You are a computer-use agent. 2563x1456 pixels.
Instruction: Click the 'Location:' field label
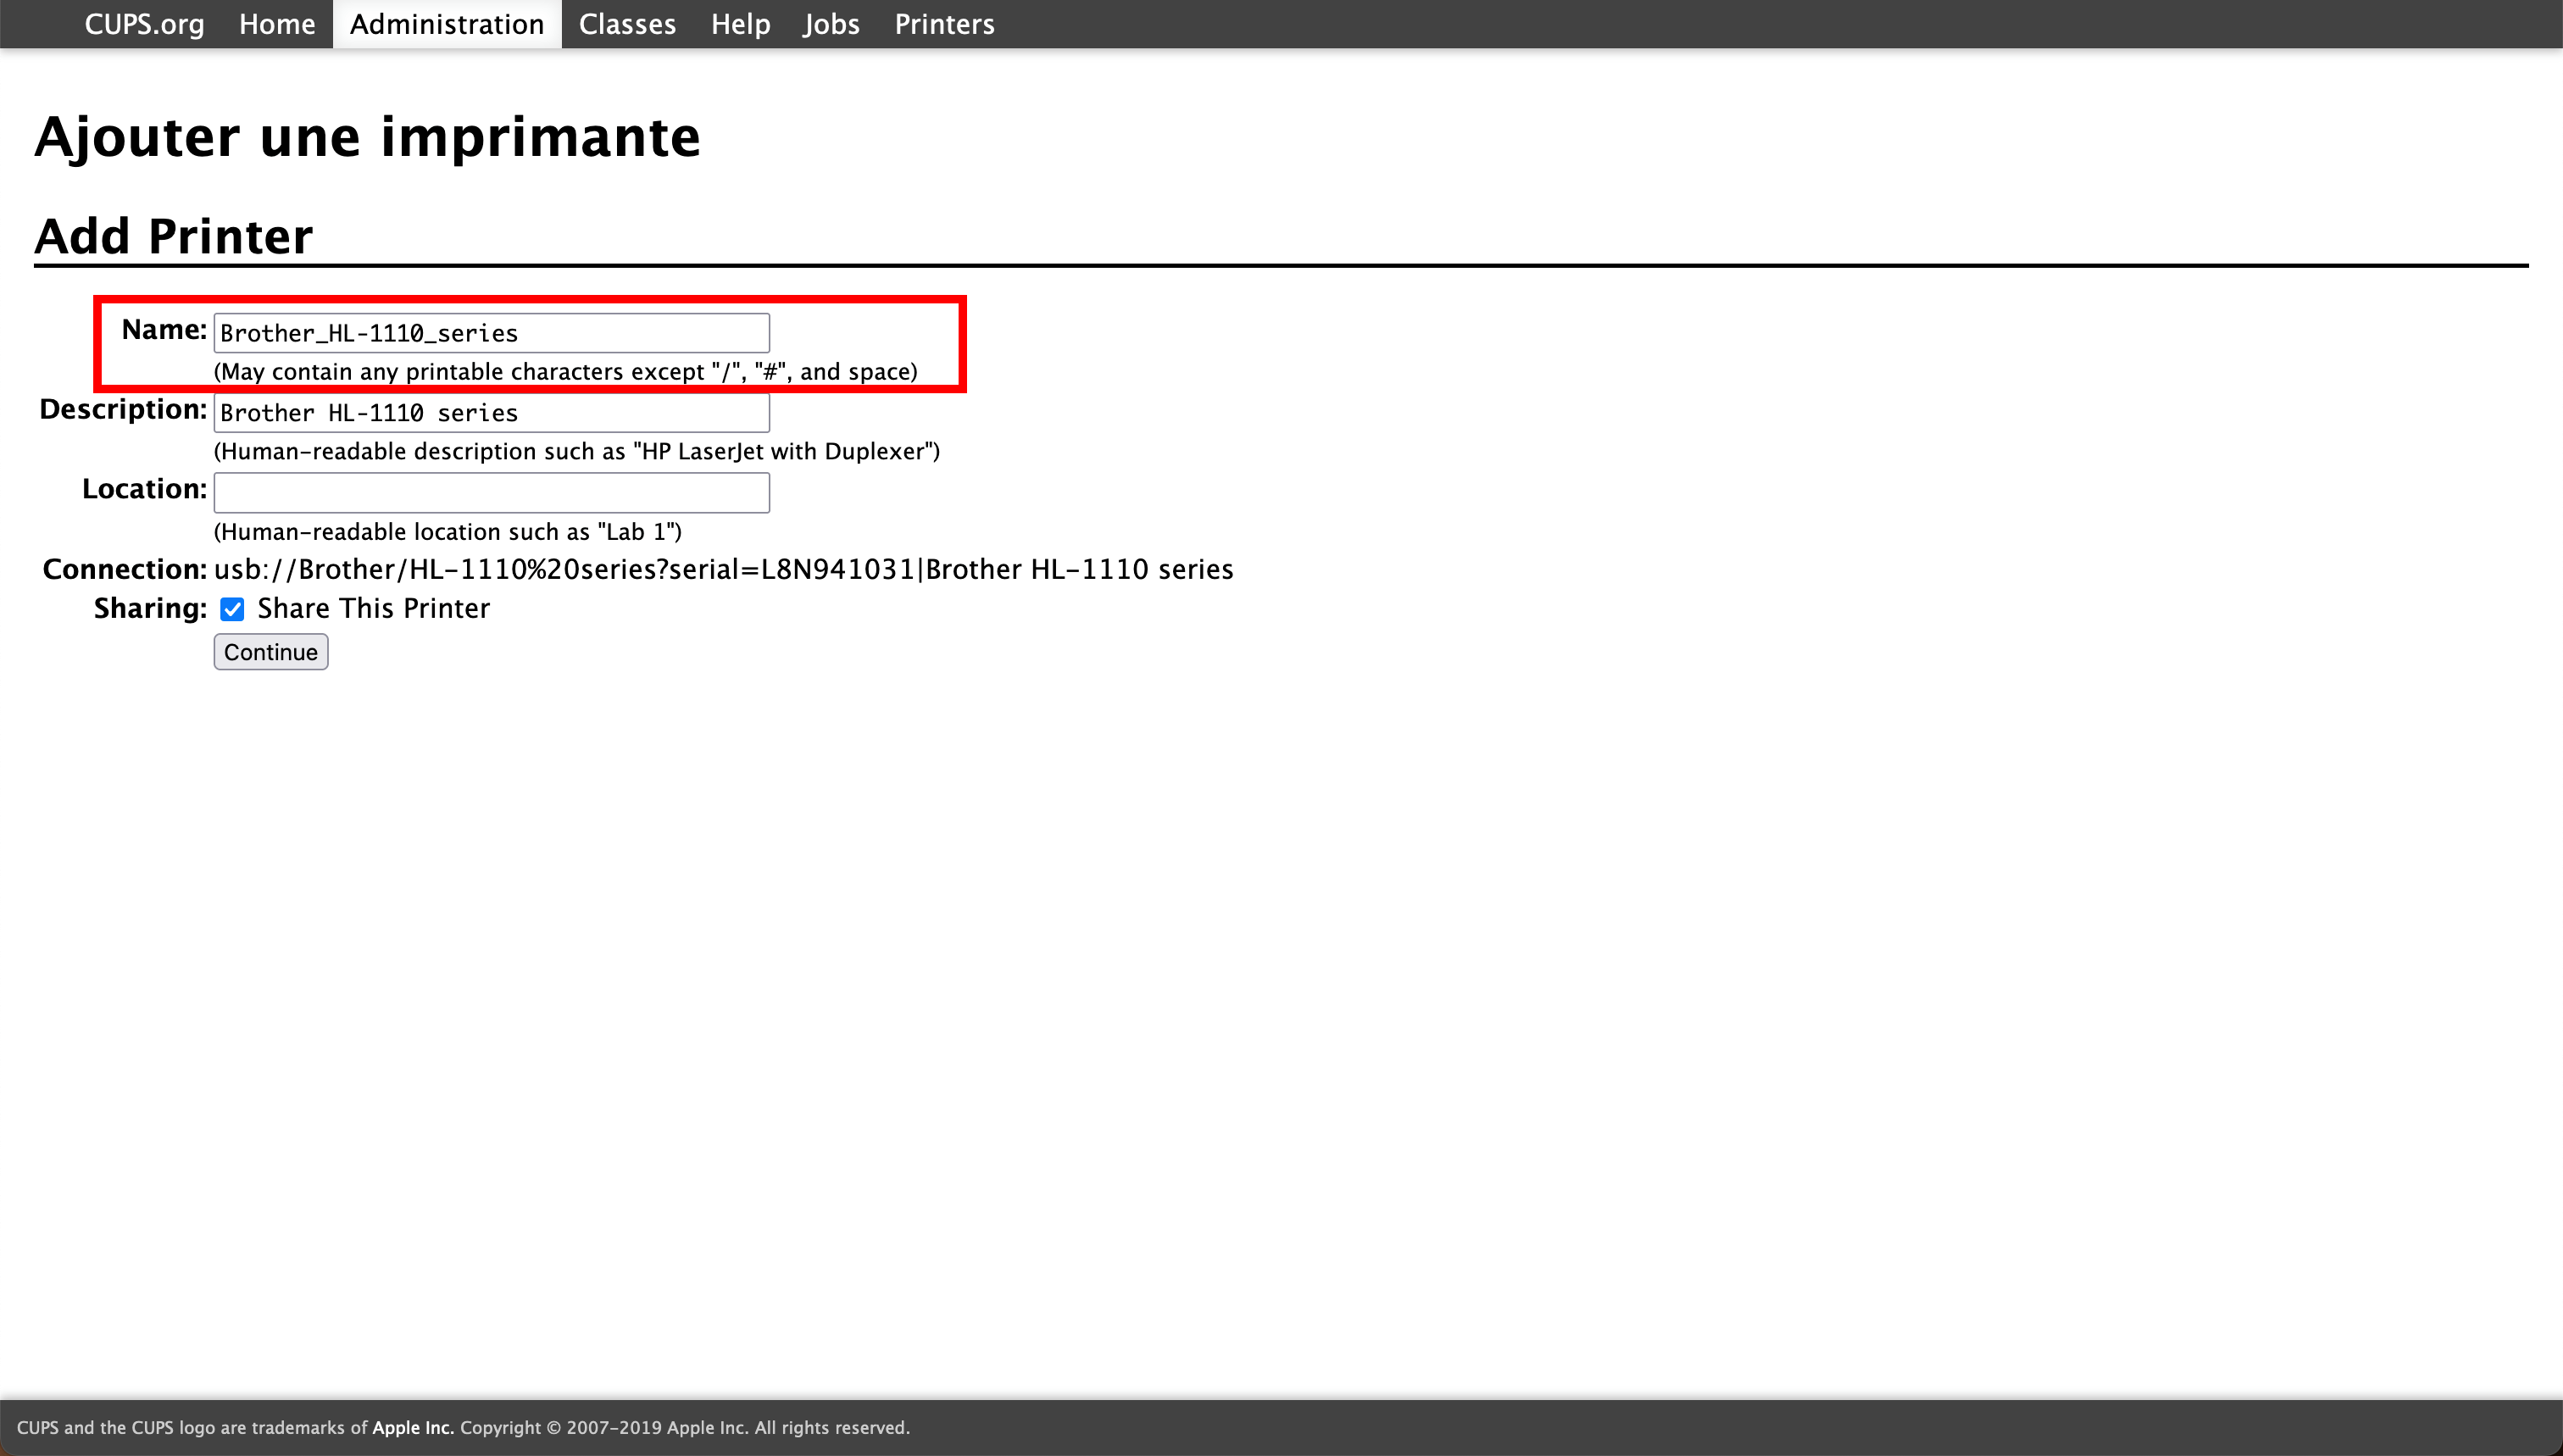[x=144, y=489]
